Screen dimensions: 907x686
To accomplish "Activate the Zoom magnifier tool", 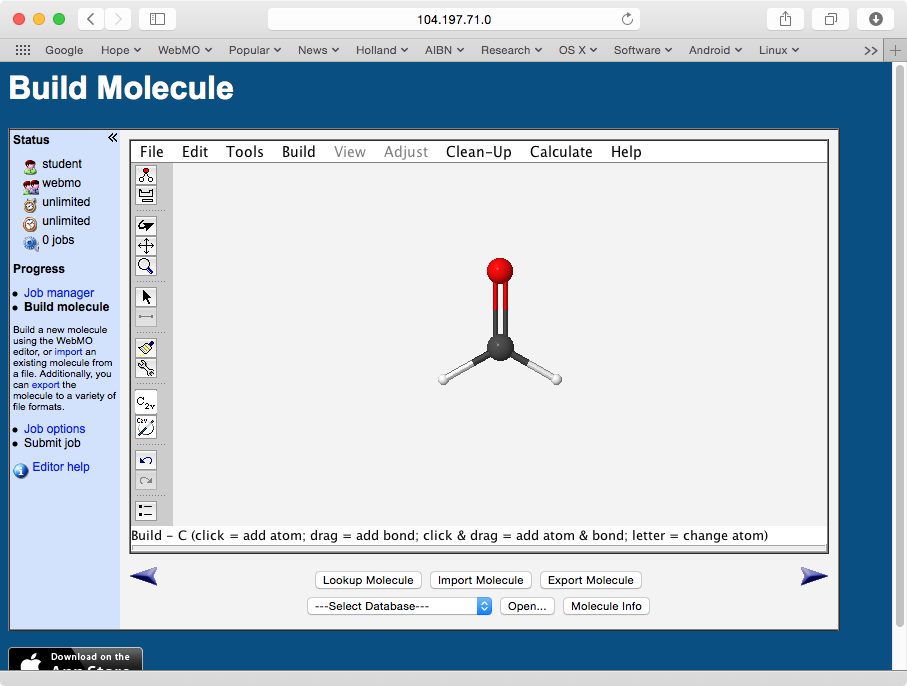I will click(x=146, y=266).
